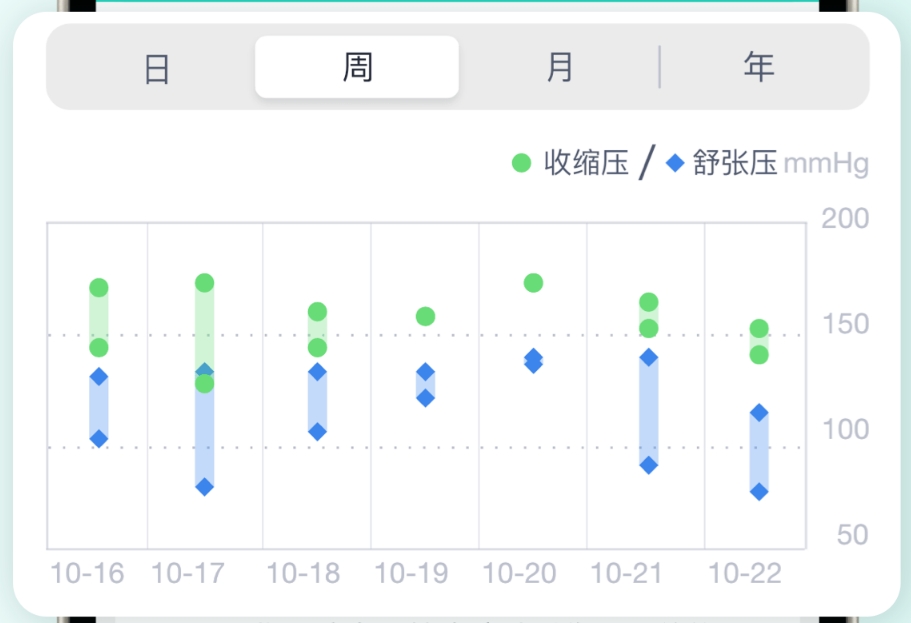Select the upper blue diamond on 10-21

649,357
